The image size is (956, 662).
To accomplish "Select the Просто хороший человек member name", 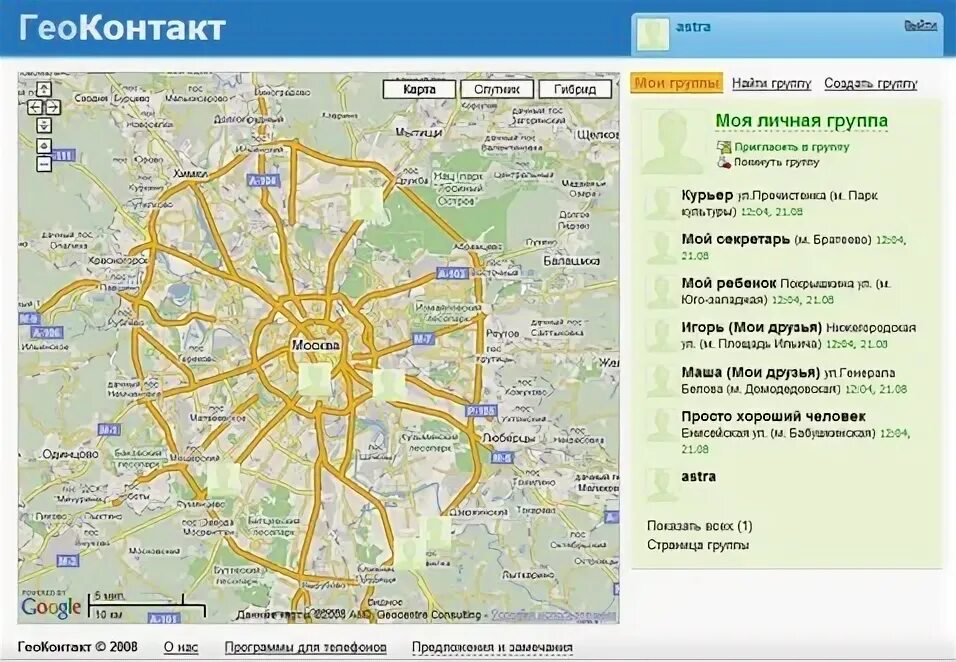I will 774,417.
